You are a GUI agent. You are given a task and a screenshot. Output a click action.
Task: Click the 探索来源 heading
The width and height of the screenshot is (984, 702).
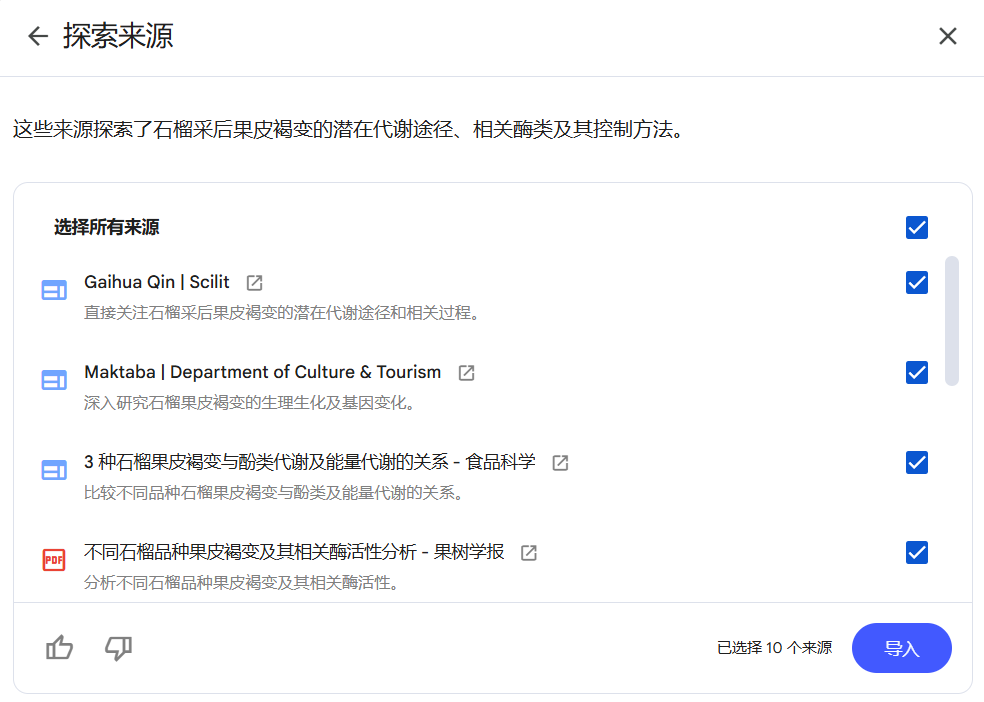click(118, 36)
